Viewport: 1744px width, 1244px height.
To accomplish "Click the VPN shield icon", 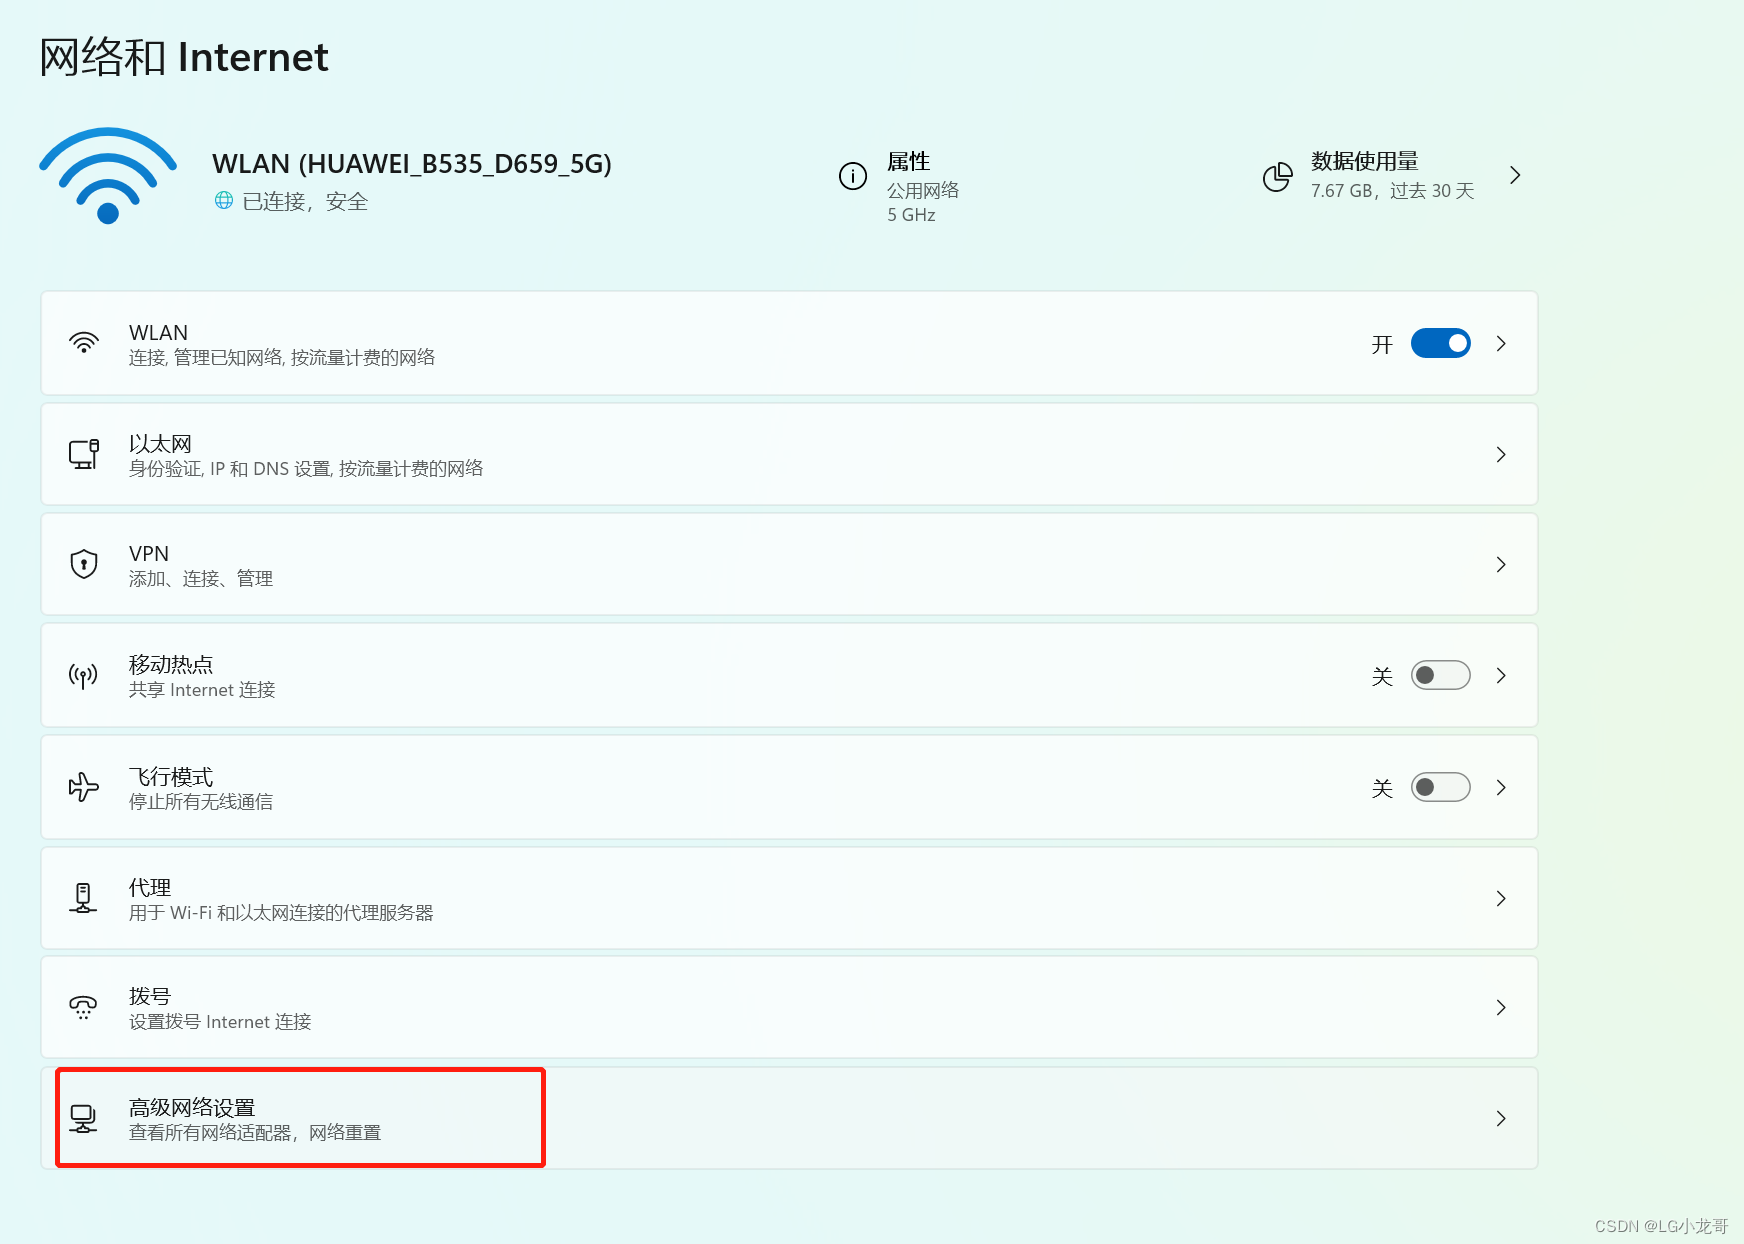I will pyautogui.click(x=83, y=564).
